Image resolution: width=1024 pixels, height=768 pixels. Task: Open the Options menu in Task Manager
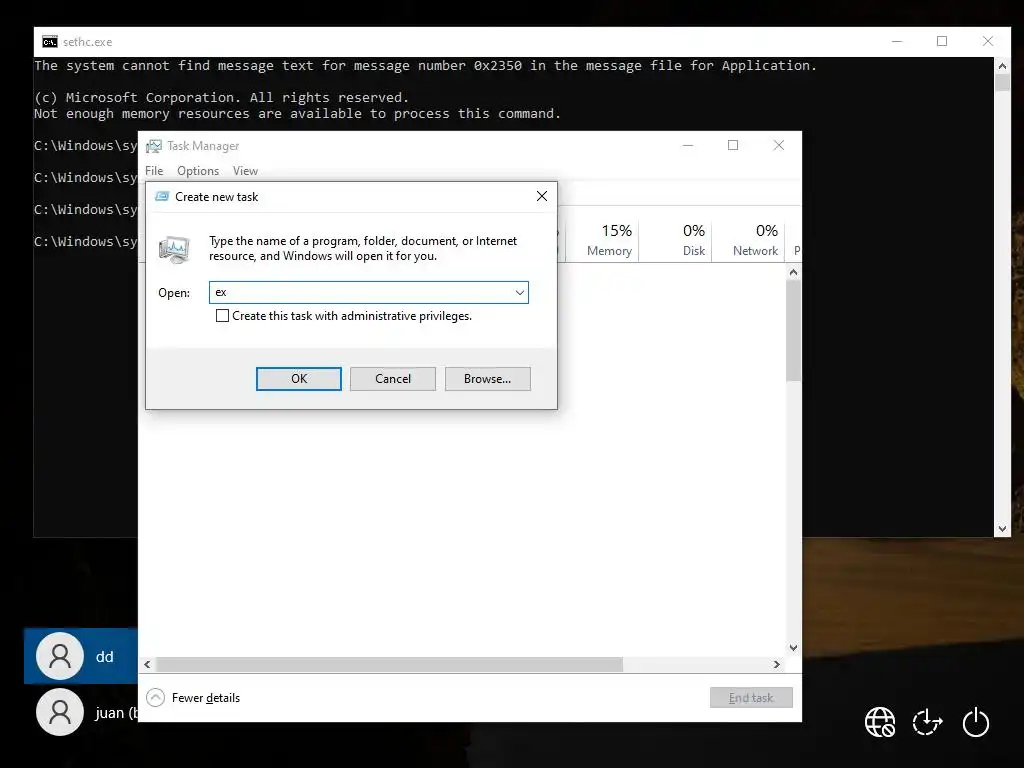[x=198, y=170]
